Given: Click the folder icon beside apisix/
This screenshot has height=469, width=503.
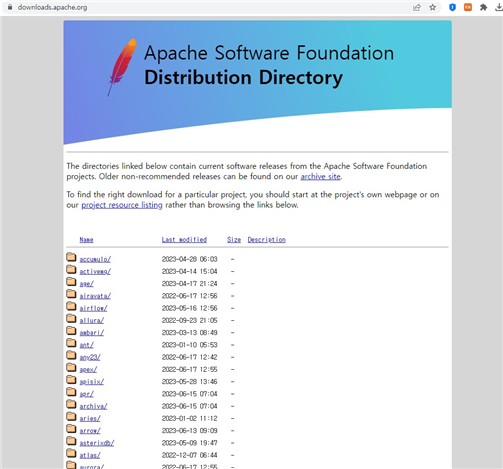Looking at the screenshot, I should pos(71,380).
